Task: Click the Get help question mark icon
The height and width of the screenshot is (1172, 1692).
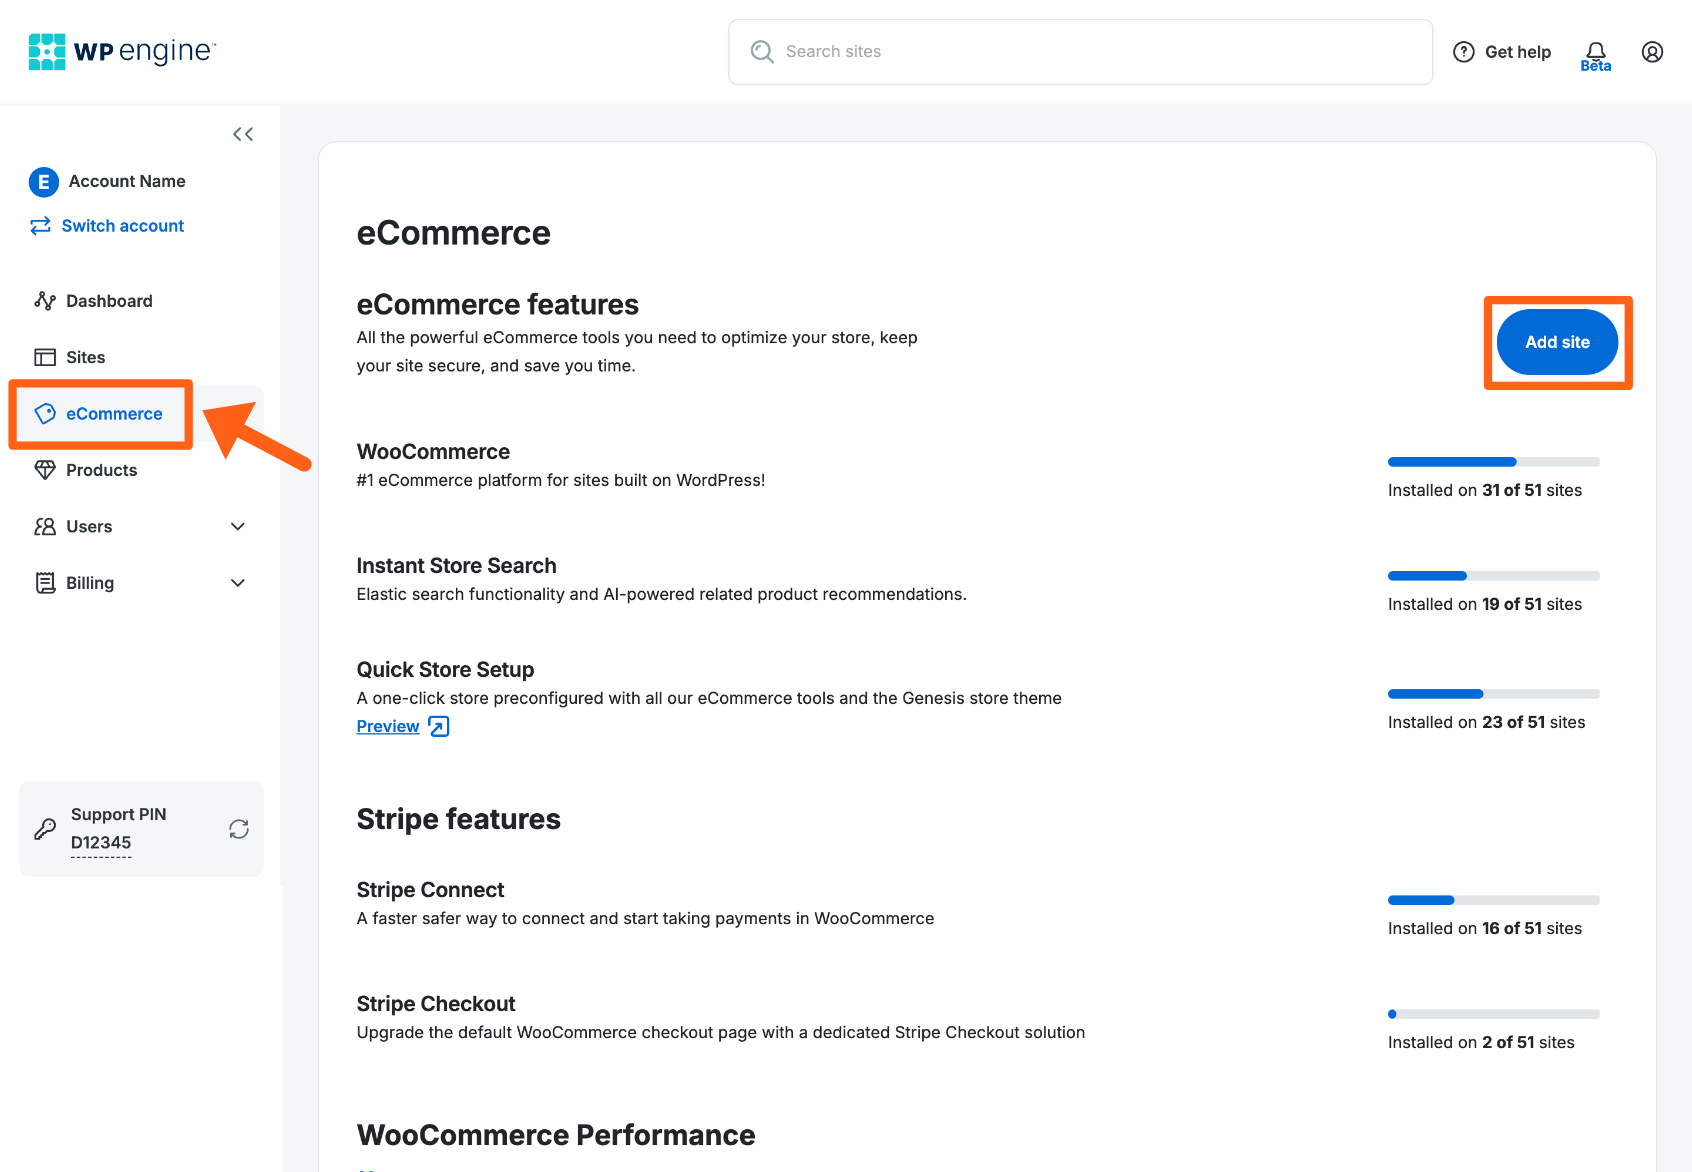Action: coord(1463,52)
